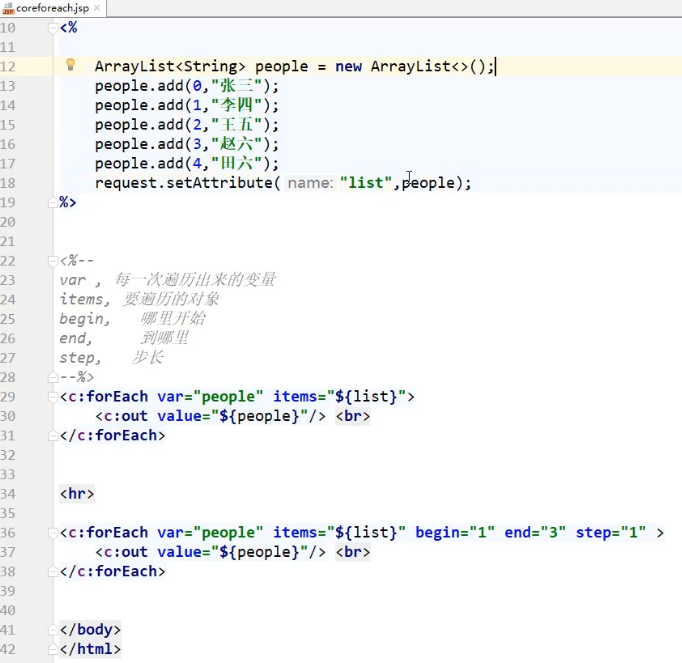Click the "赵六" string on line 16
The width and height of the screenshot is (682, 663).
pyautogui.click(x=237, y=144)
